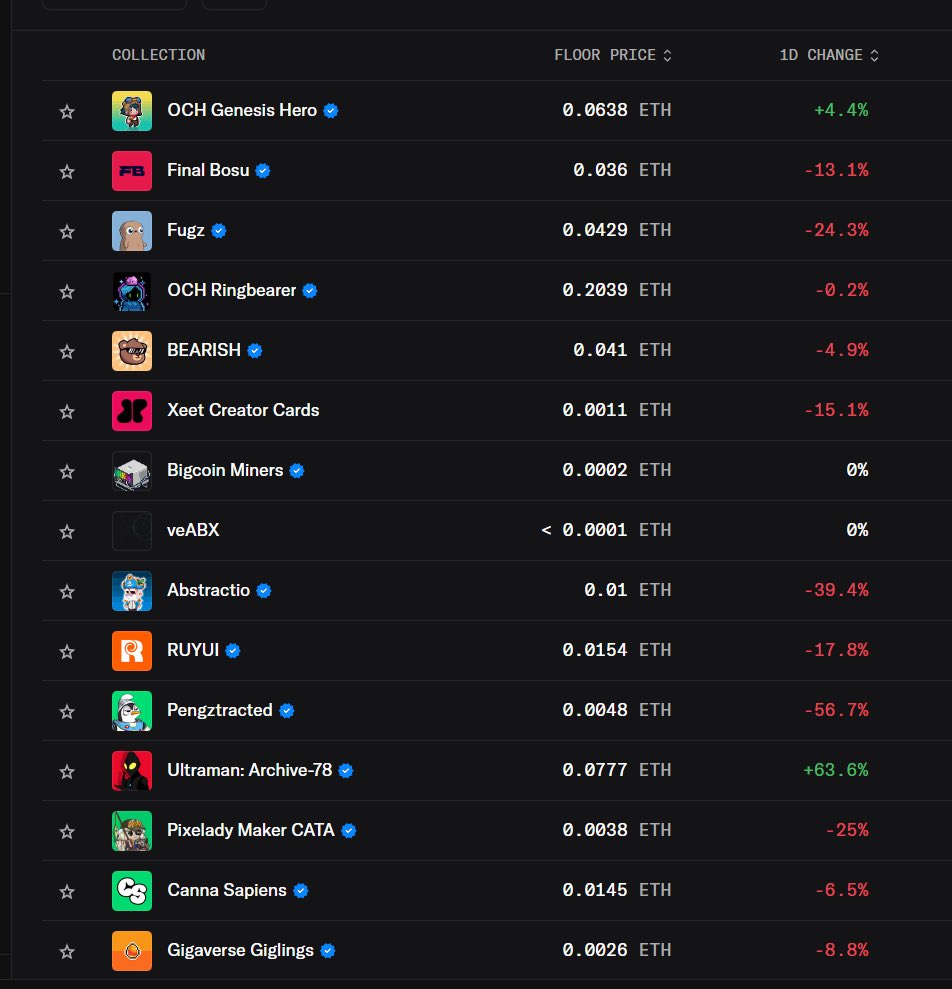952x989 pixels.
Task: Click the -39.4% change value
Action: tap(836, 590)
